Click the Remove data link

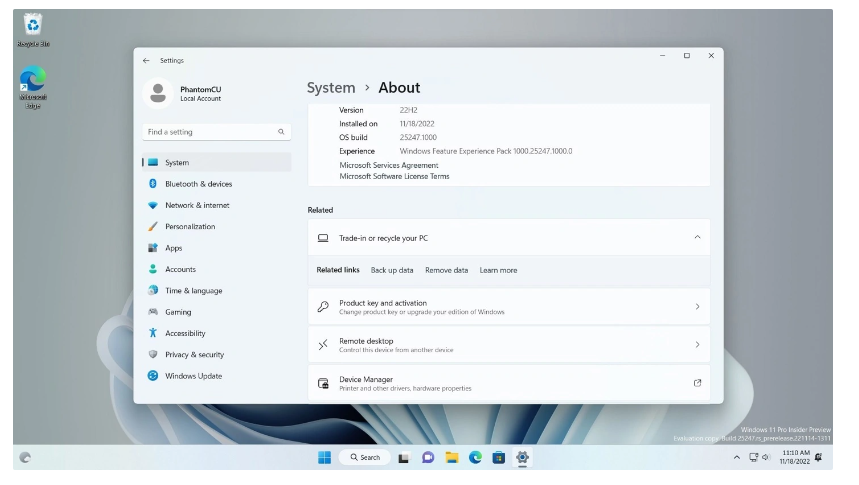tap(446, 271)
